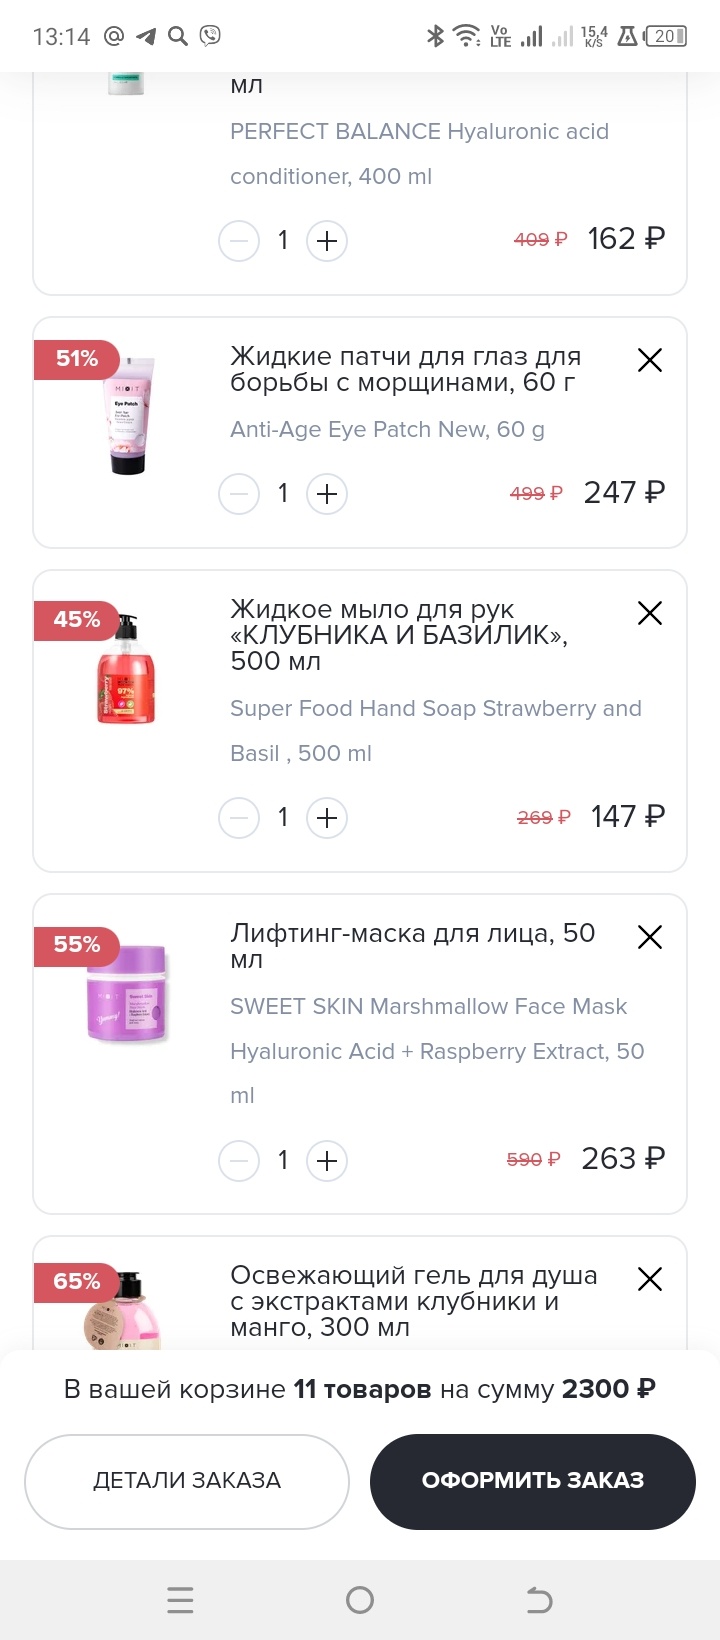Open the purple face mask thumbnail
The width and height of the screenshot is (720, 1640).
pyautogui.click(x=128, y=995)
